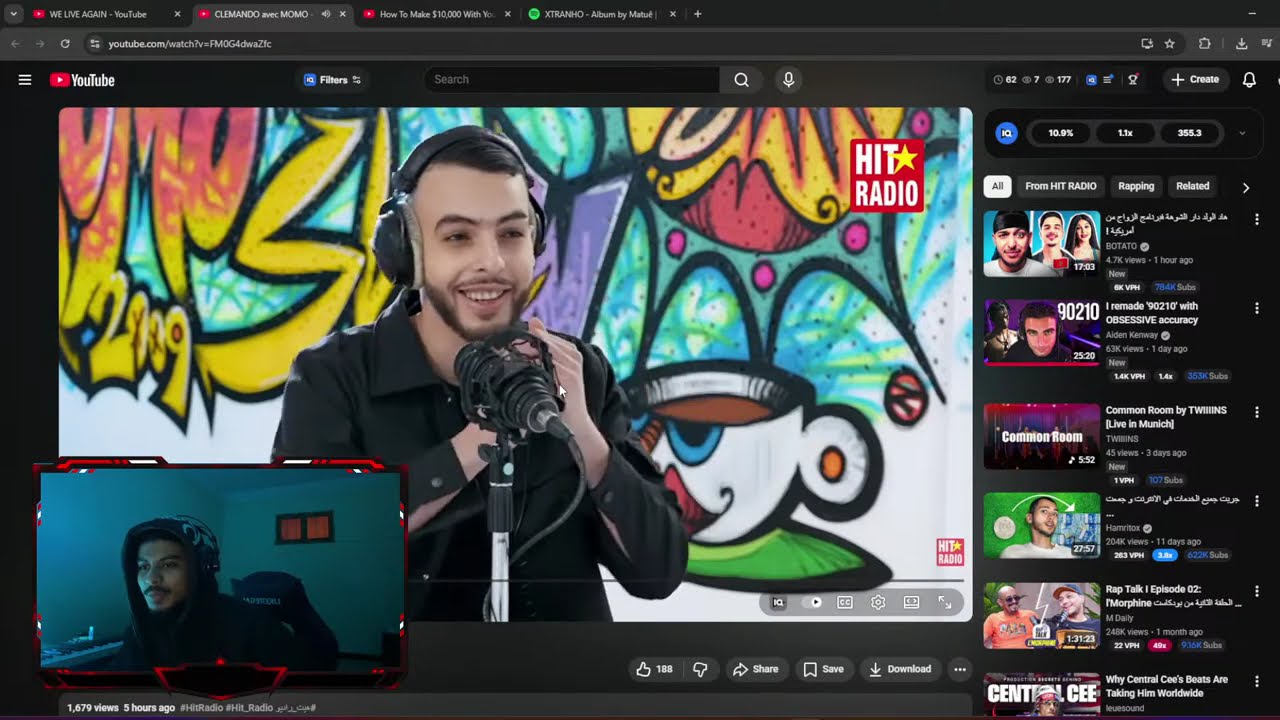Screen dimensions: 1280x720
Task: View site information icon in address bar
Action: tap(94, 44)
